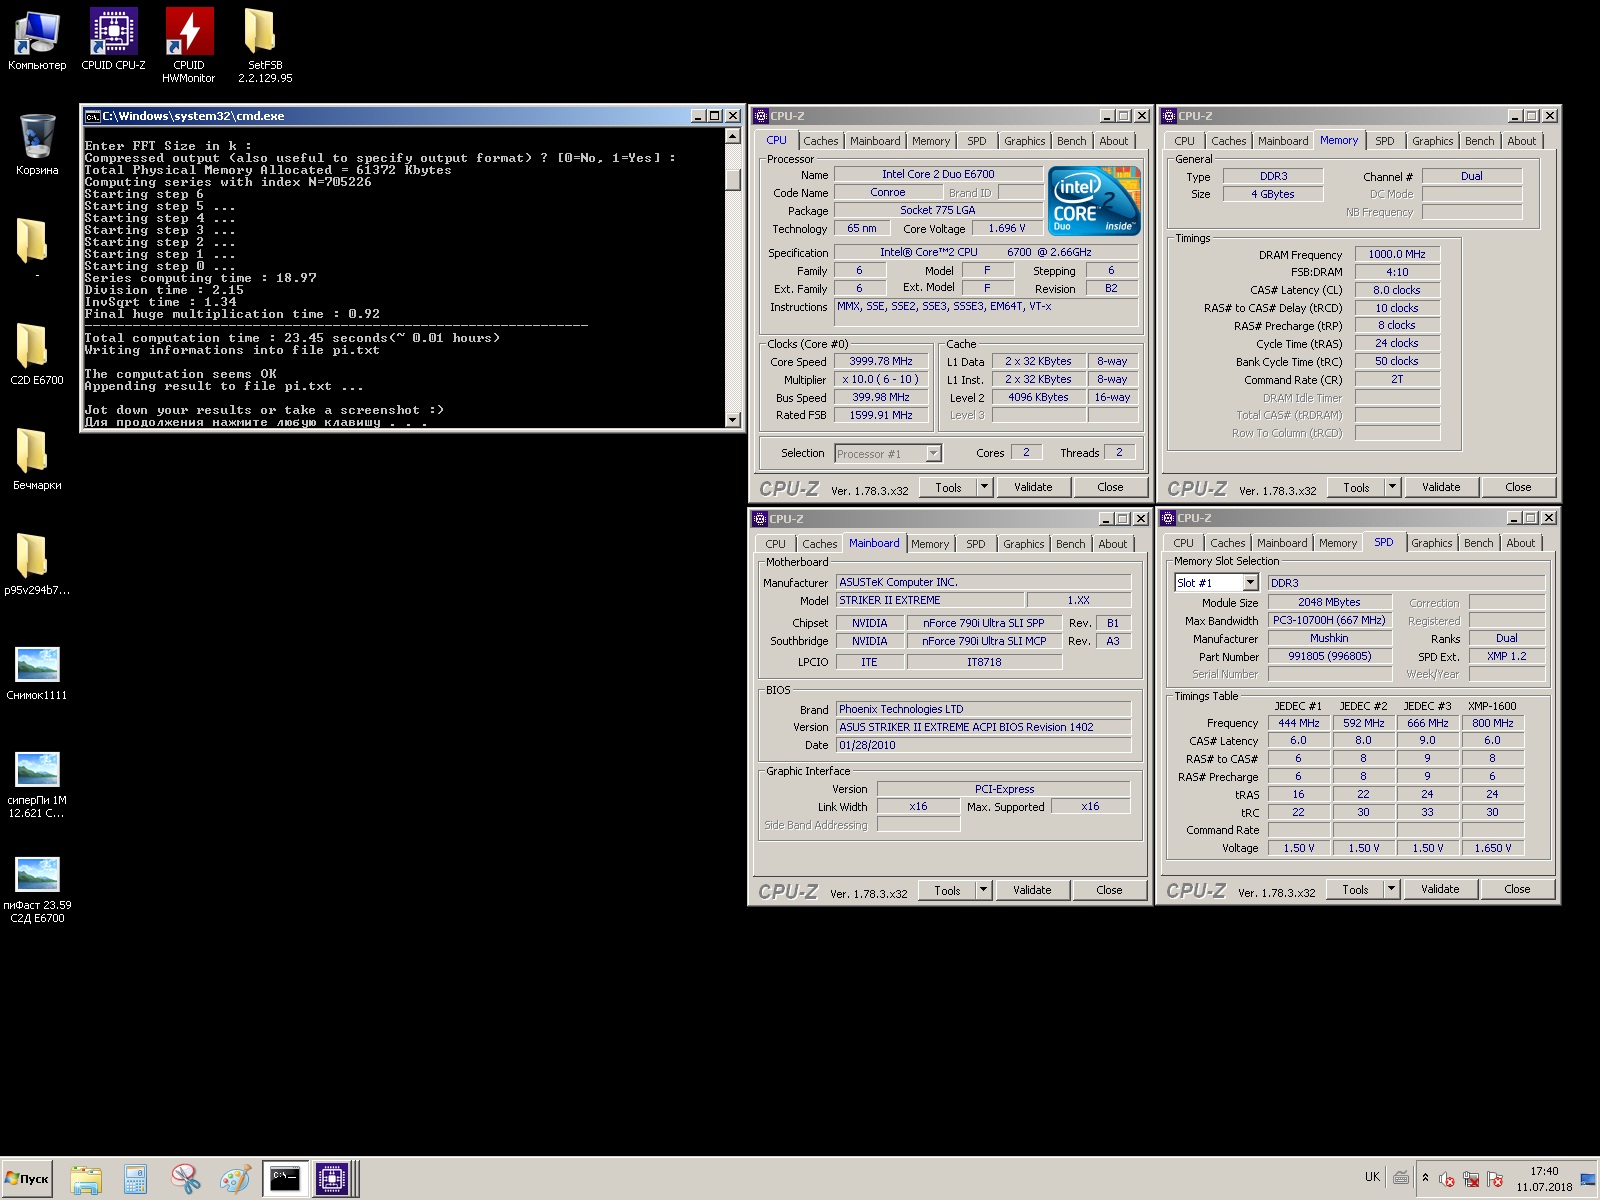Open the Снимок1111 image file
The height and width of the screenshot is (1200, 1600).
point(37,670)
